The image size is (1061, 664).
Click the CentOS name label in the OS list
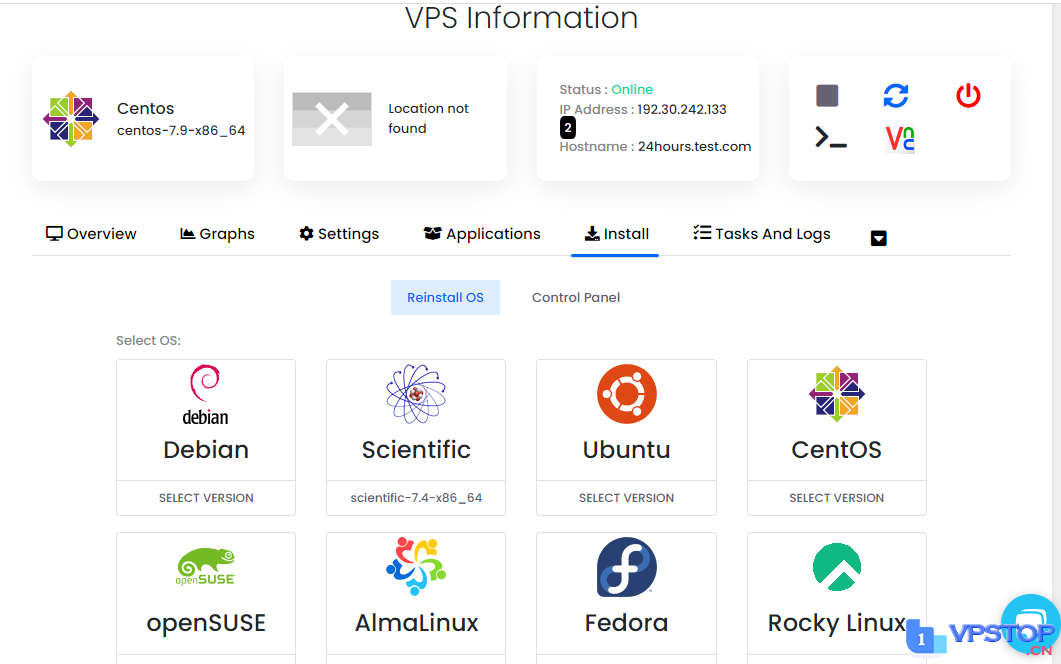pyautogui.click(x=837, y=450)
